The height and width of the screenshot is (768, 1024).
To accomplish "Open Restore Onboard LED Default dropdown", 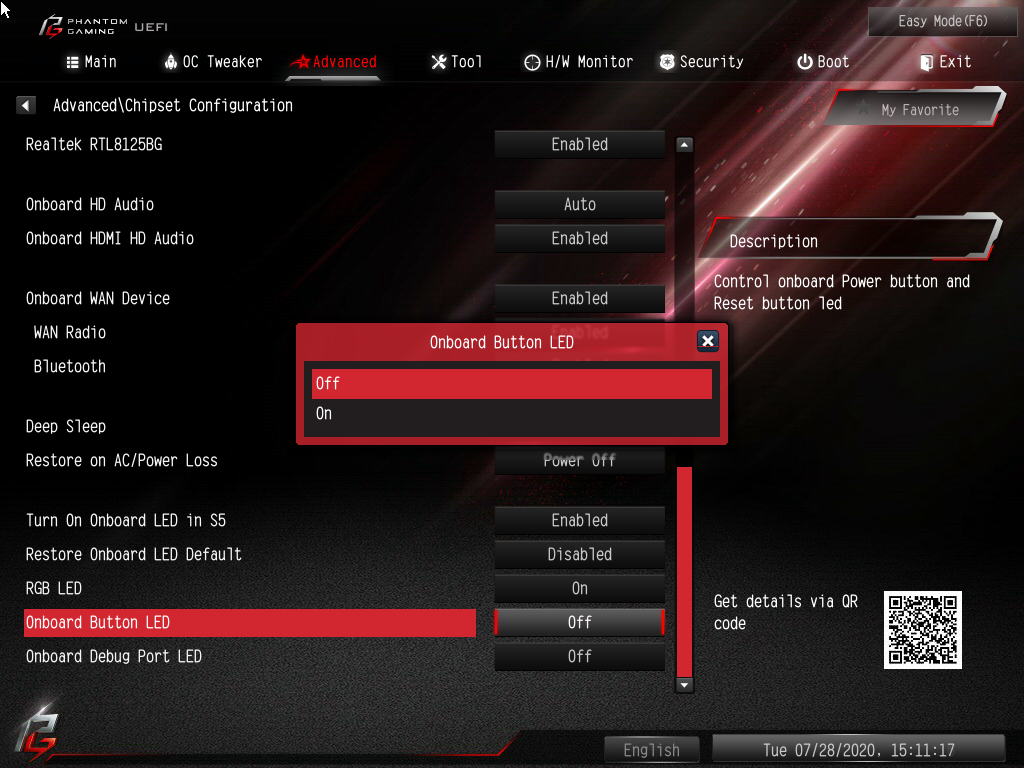I will [x=580, y=554].
